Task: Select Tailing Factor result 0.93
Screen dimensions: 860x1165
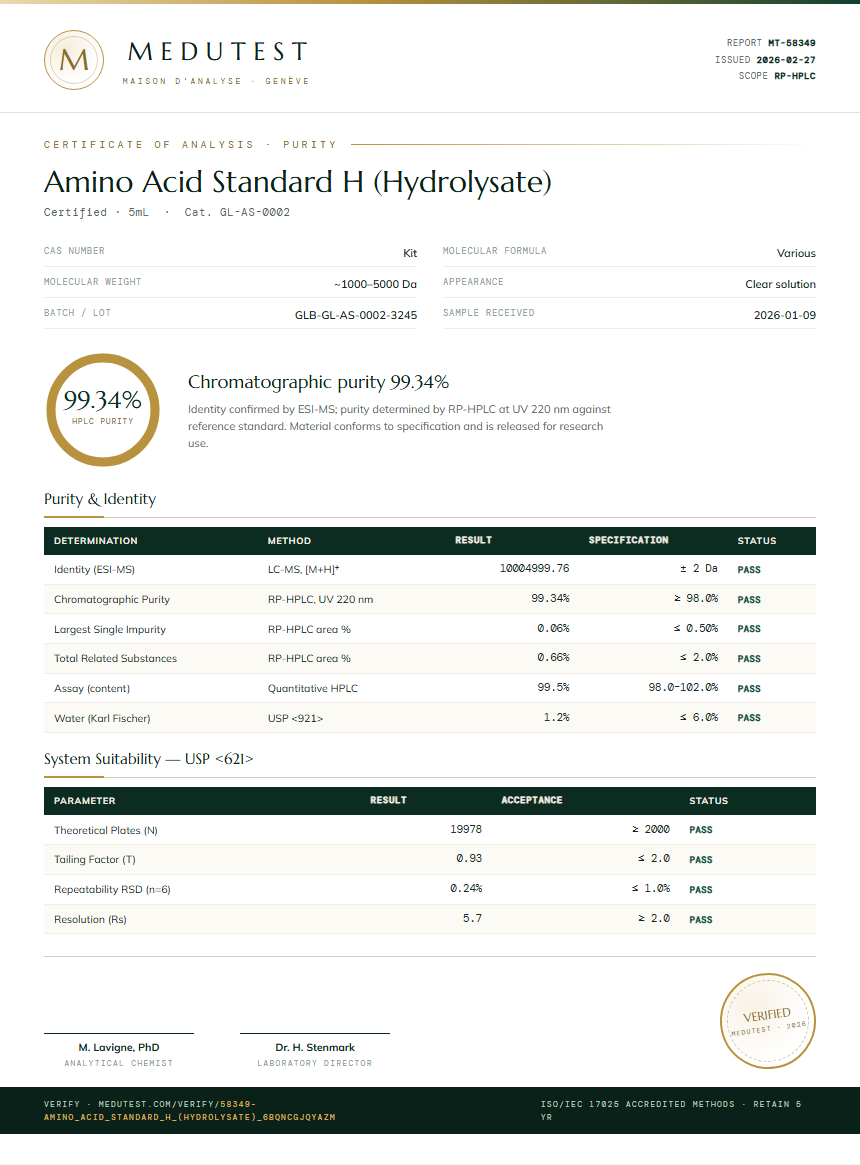Action: point(469,858)
